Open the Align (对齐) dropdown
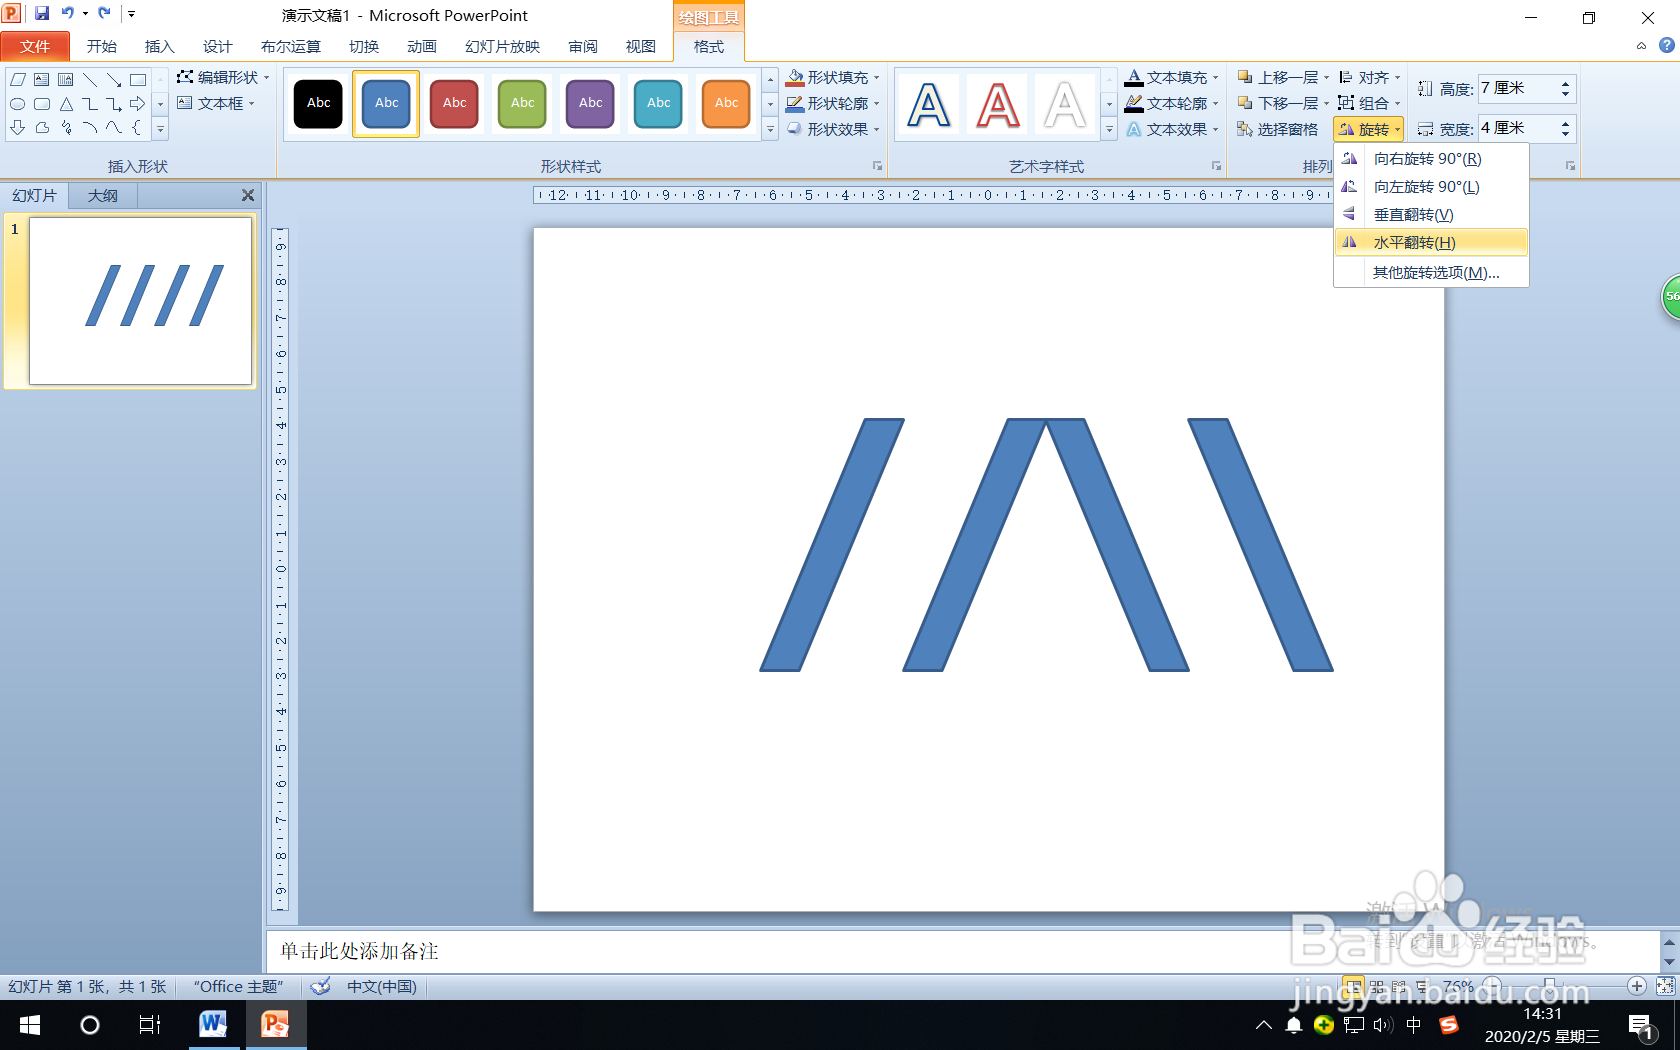This screenshot has height=1050, width=1680. pos(1369,78)
